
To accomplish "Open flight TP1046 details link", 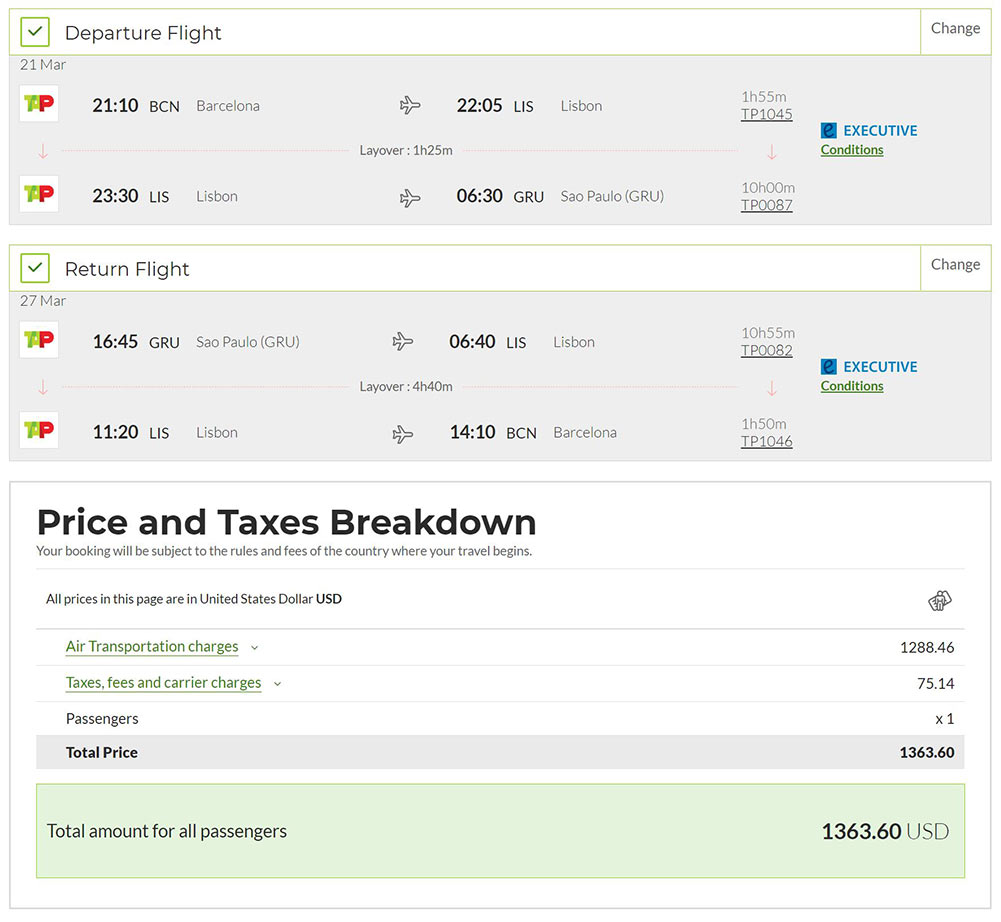I will tap(766, 441).
